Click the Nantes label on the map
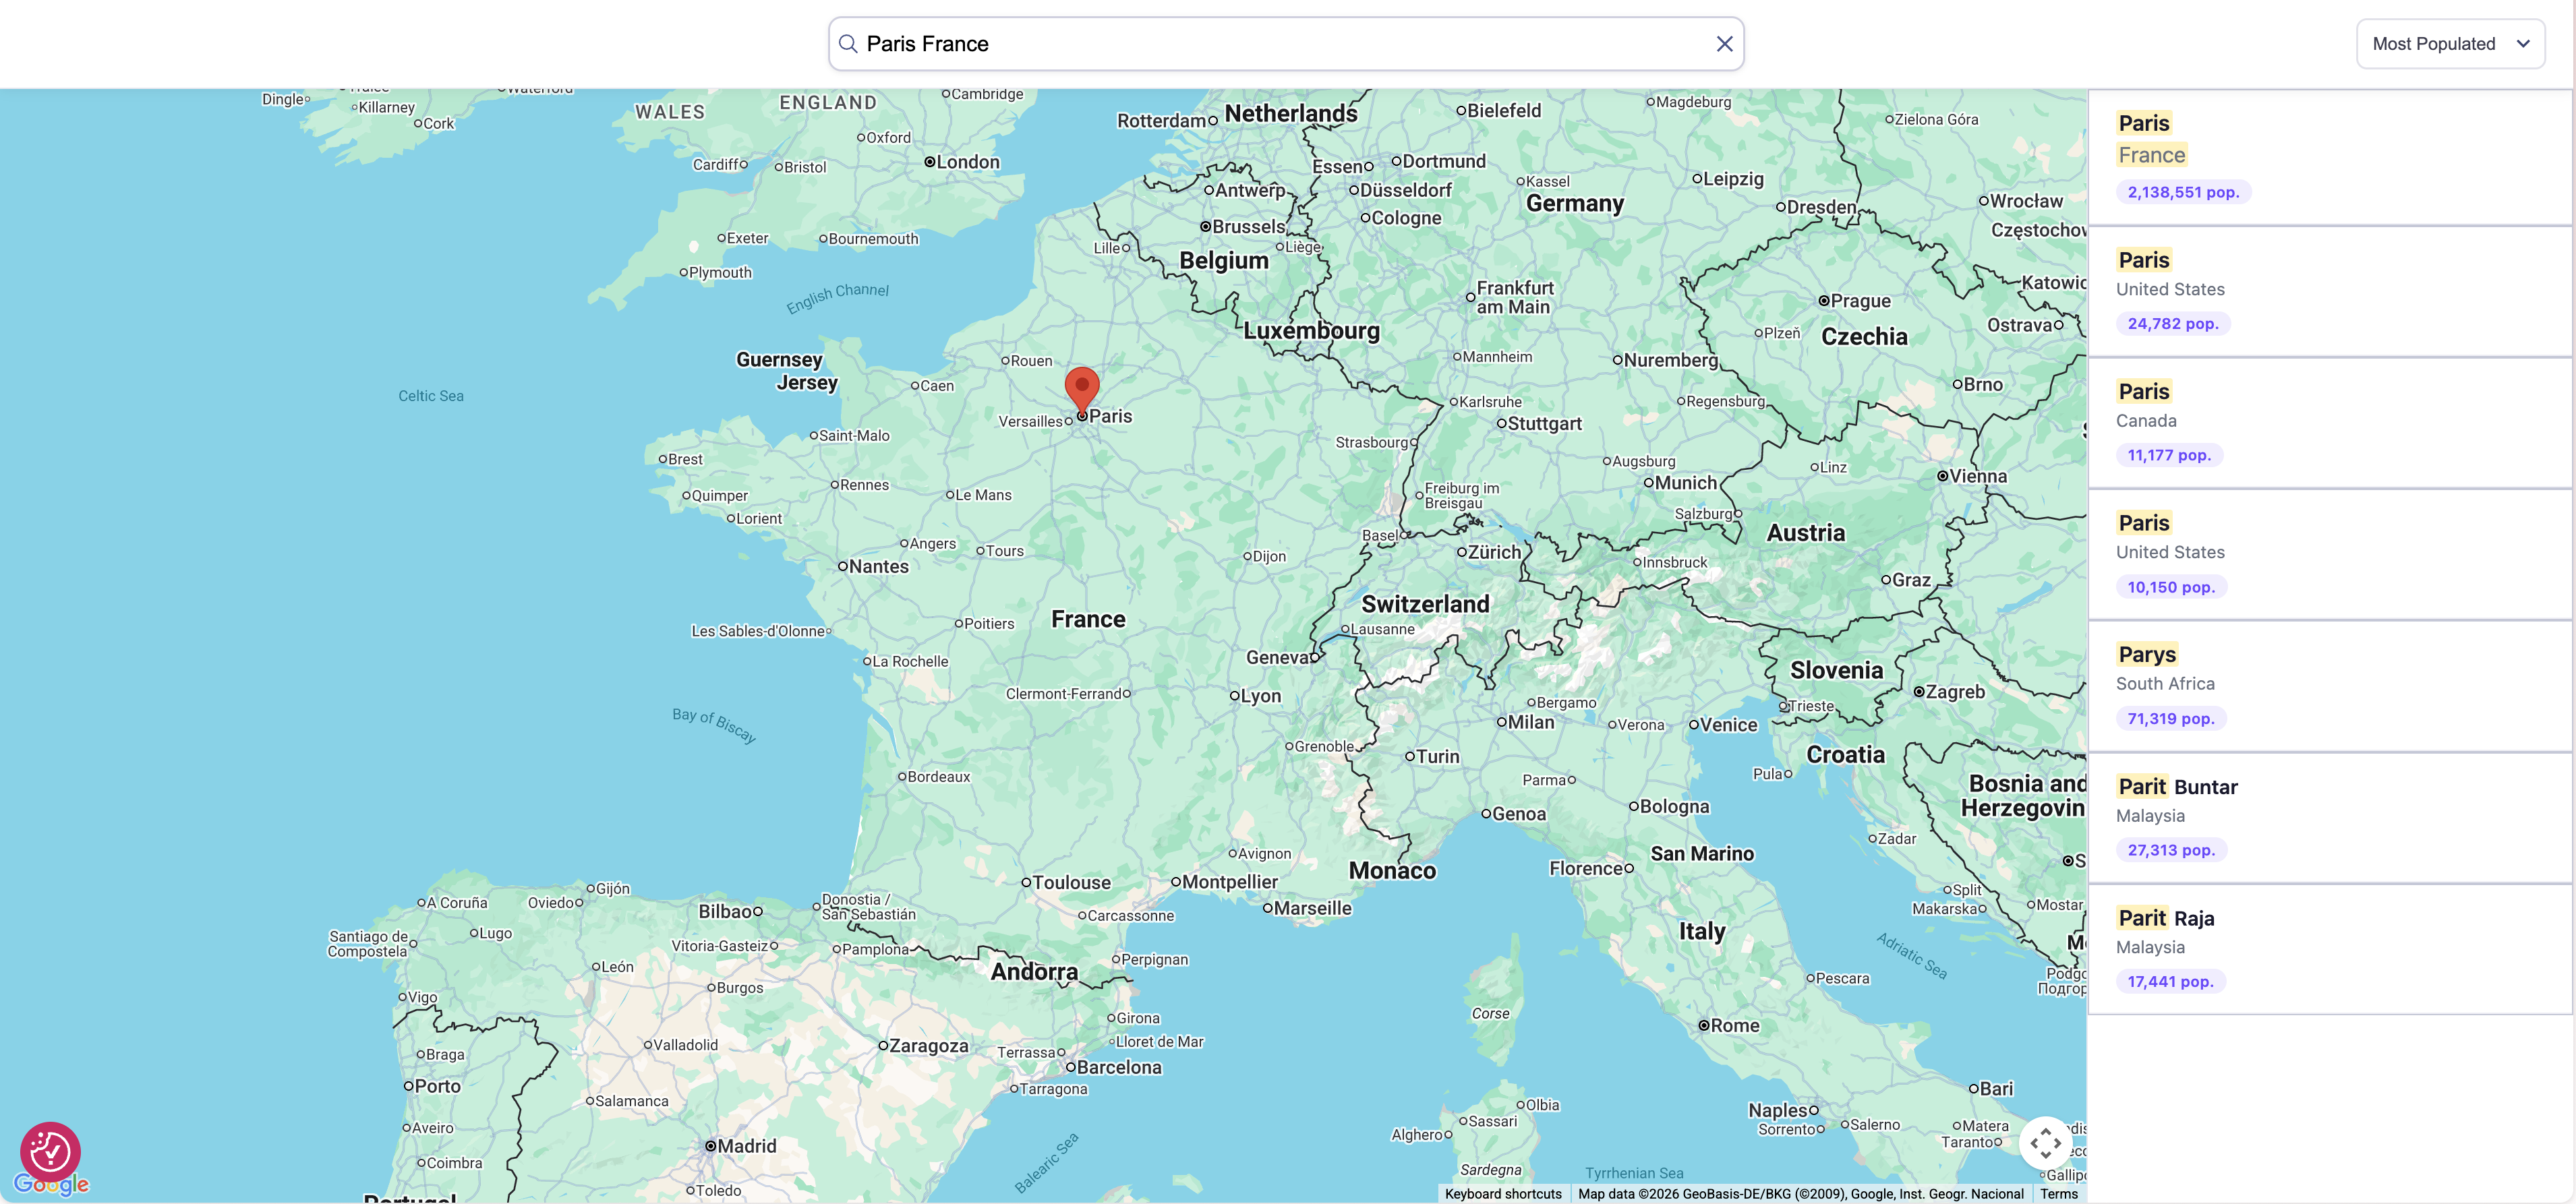This screenshot has width=2576, height=1204. [x=878, y=566]
